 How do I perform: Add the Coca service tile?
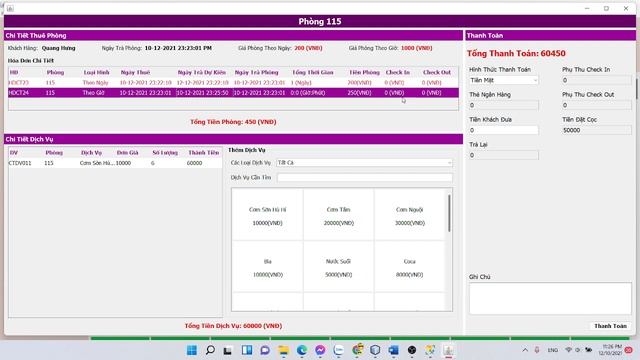pos(410,267)
